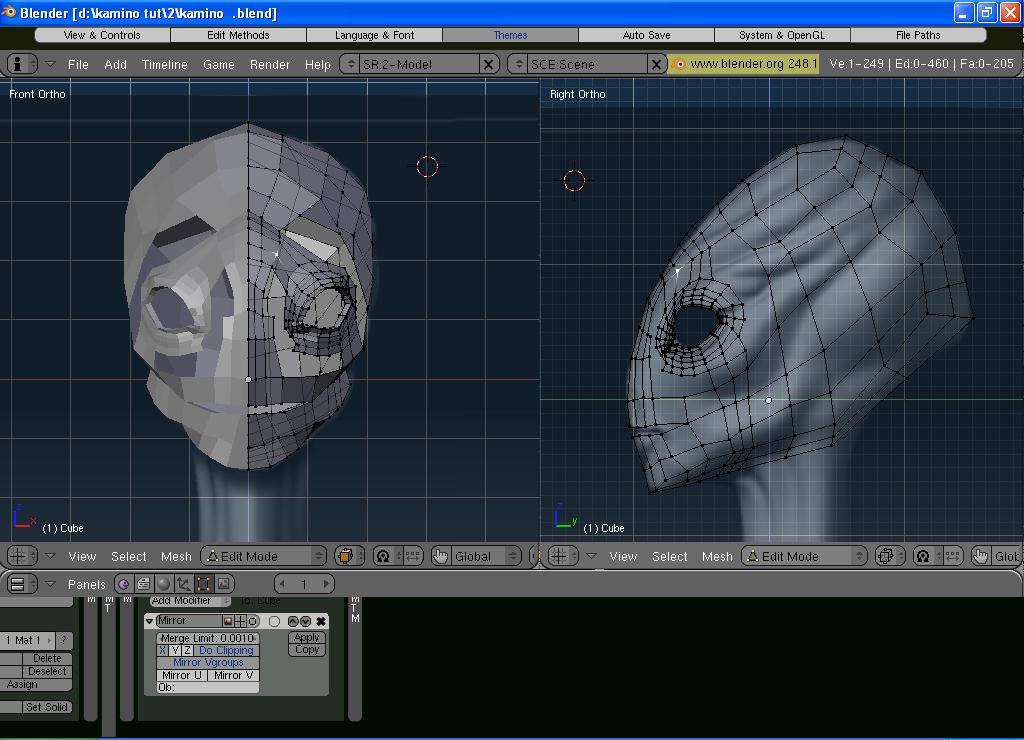Toggle Mirror U option
This screenshot has width=1024, height=740.
[x=182, y=675]
